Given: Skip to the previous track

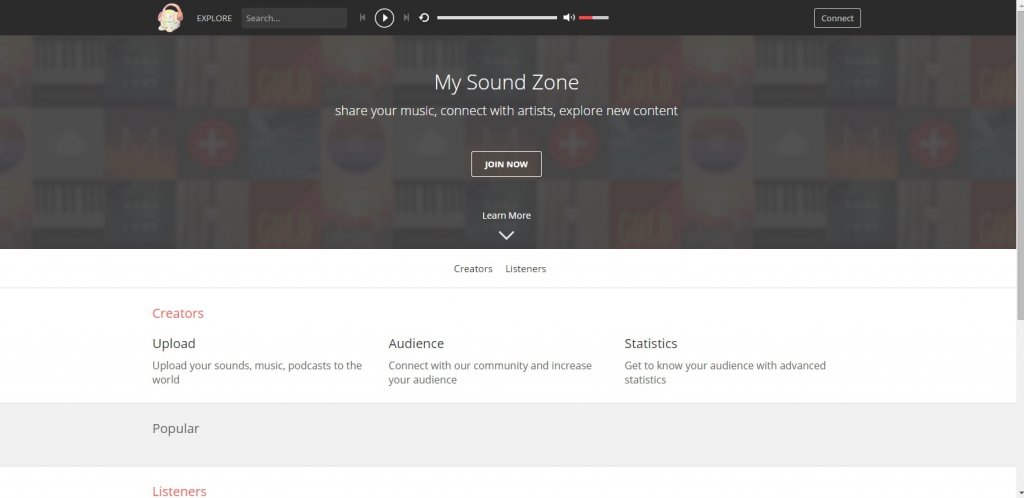Looking at the screenshot, I should [x=363, y=18].
